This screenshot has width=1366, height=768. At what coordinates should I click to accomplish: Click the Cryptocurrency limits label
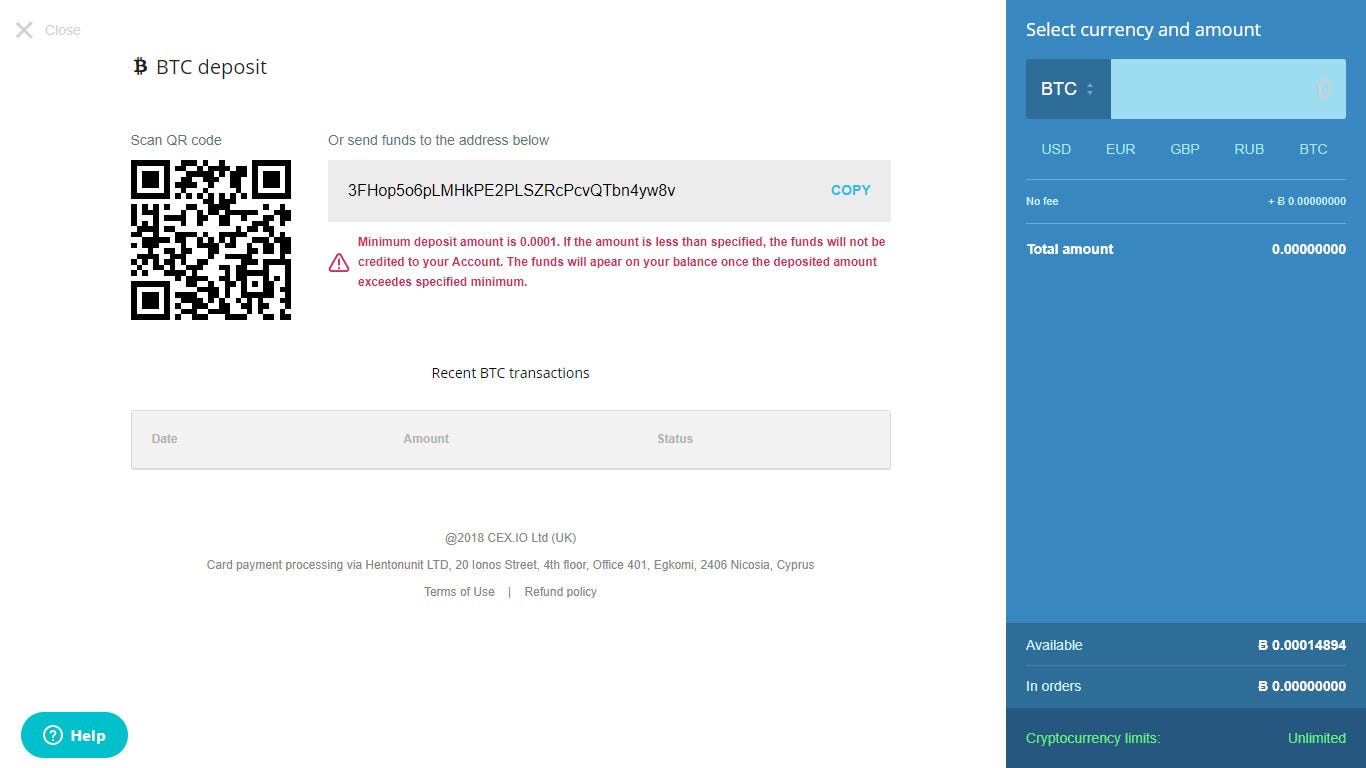[1093, 739]
